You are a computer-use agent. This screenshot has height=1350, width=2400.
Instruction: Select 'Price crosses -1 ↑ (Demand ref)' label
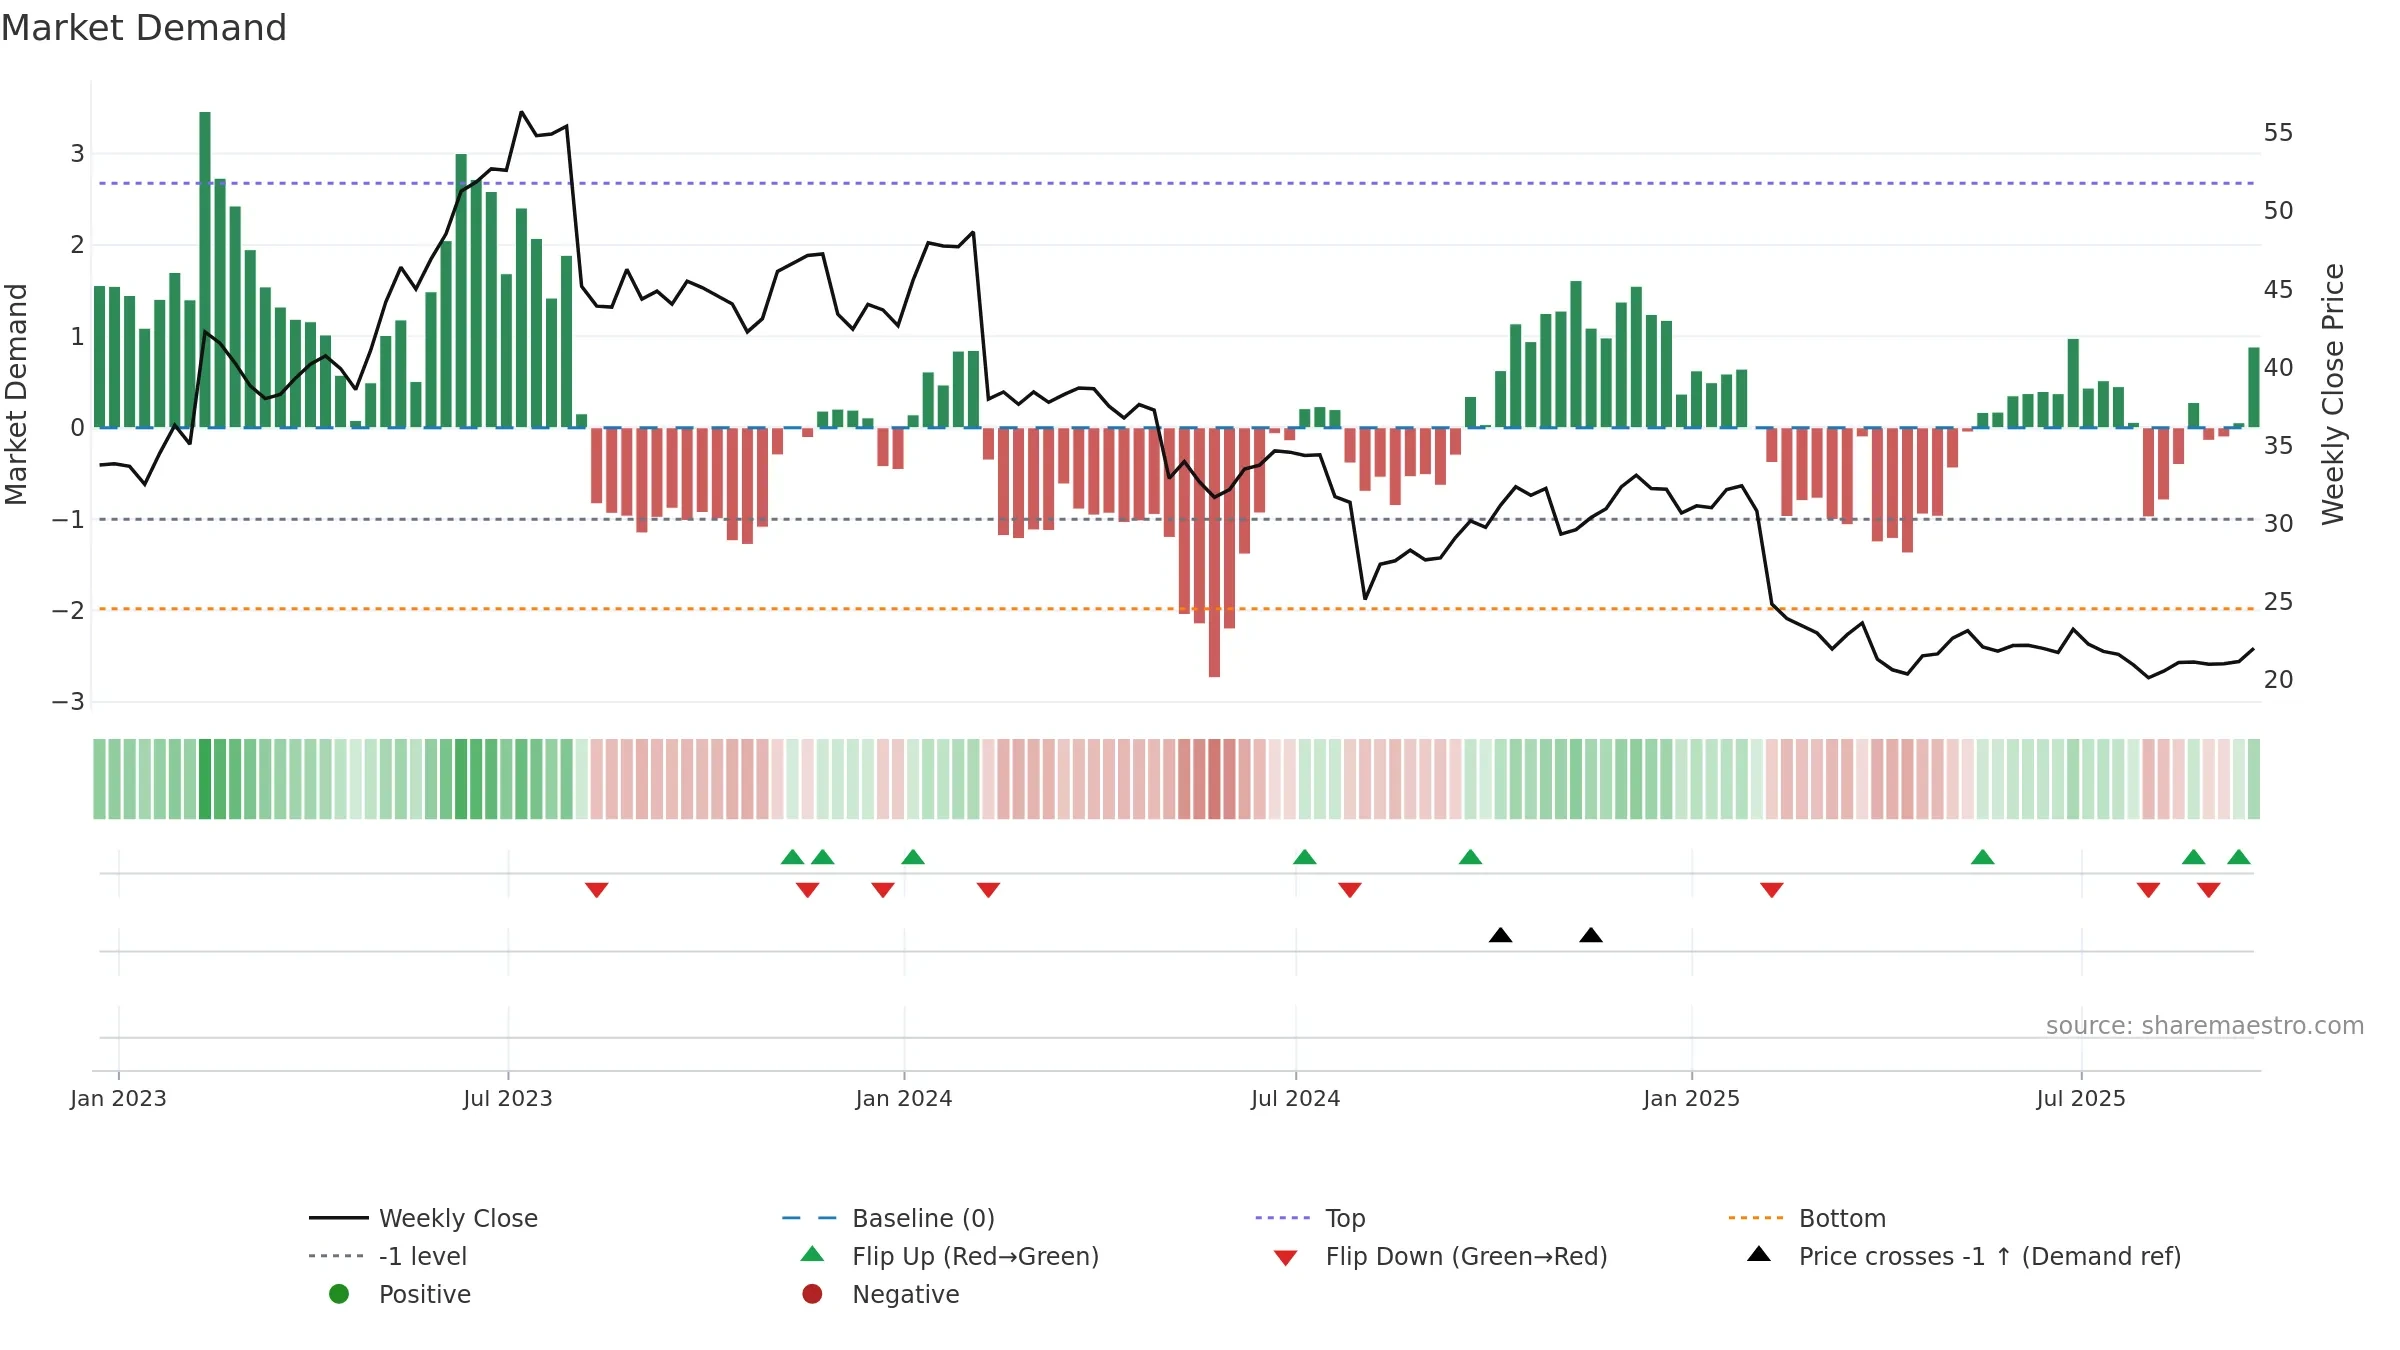click(x=1990, y=1256)
